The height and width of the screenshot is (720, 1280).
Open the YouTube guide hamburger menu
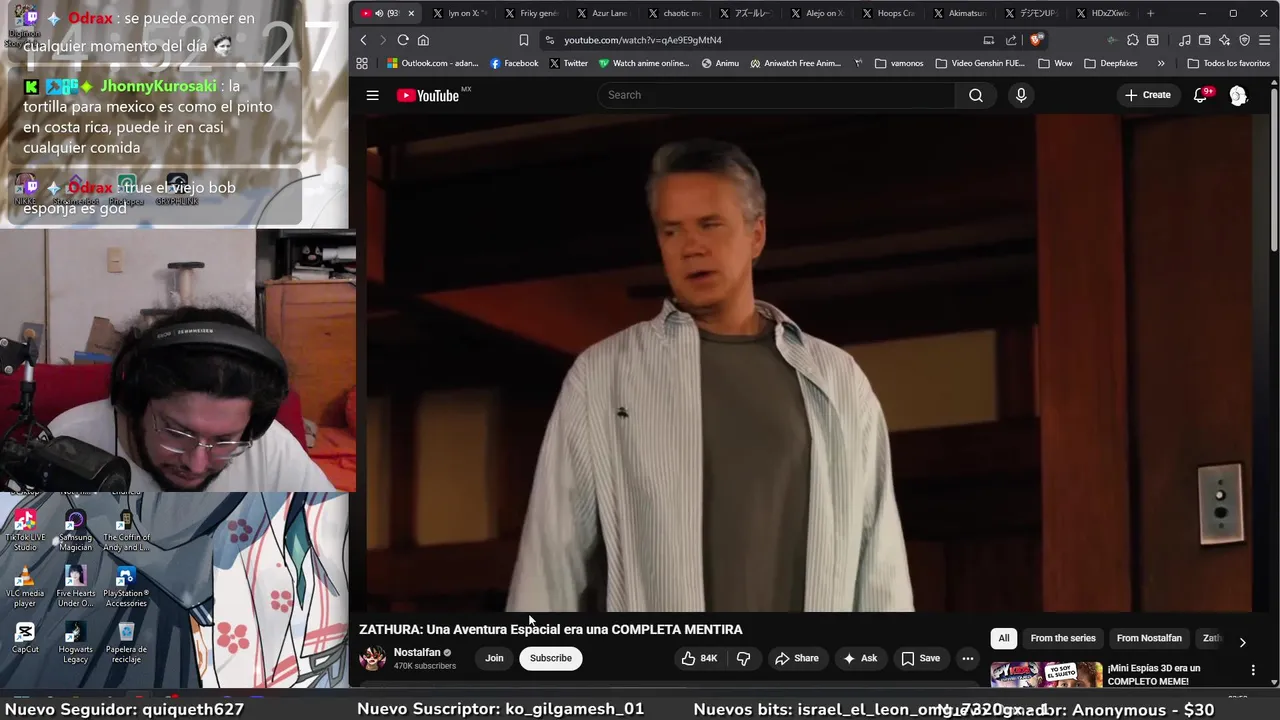tap(372, 95)
